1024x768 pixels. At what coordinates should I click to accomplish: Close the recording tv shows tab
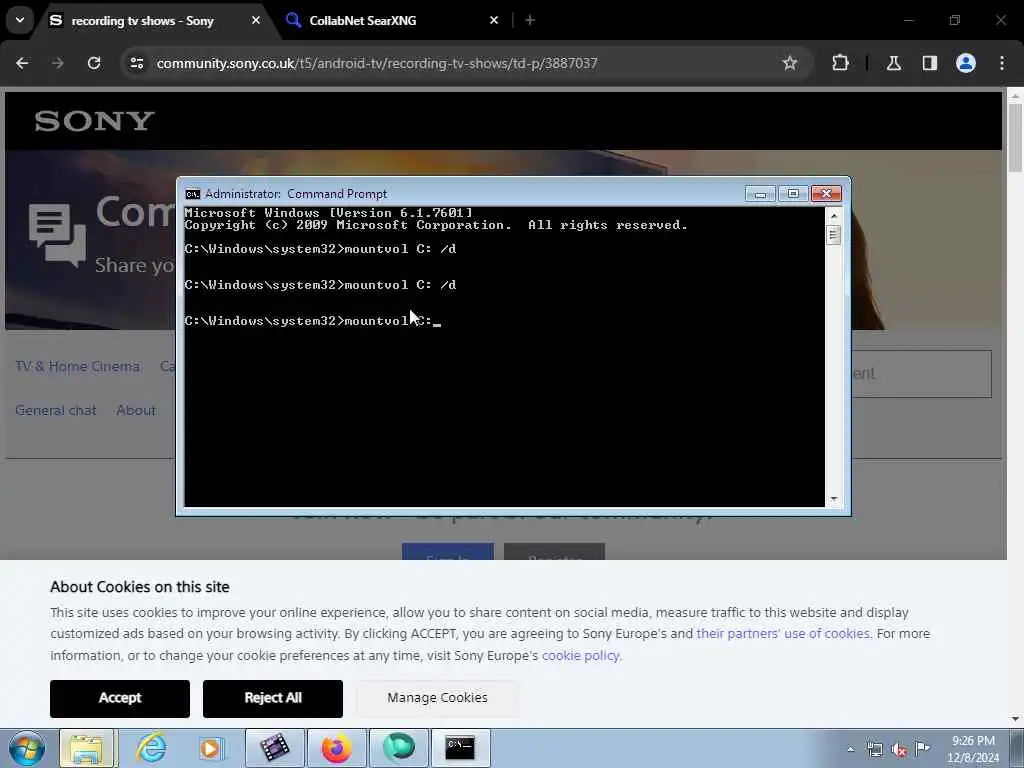coord(256,20)
